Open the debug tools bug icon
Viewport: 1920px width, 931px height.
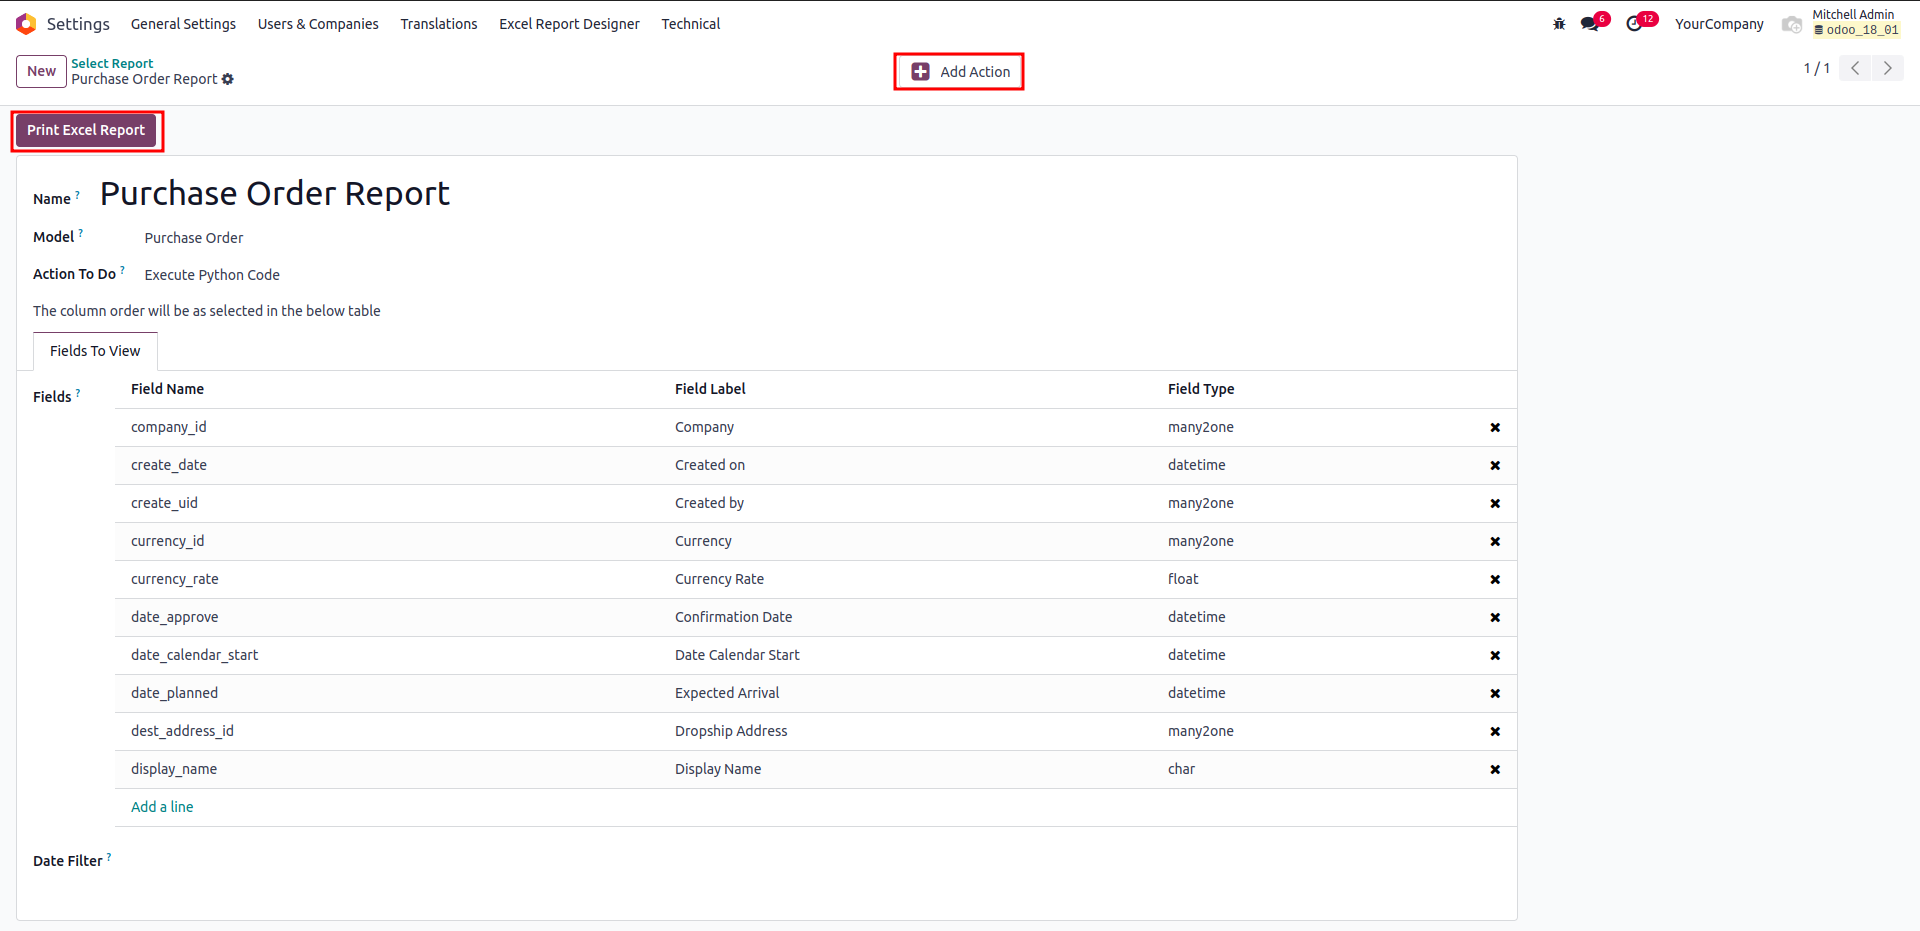tap(1559, 24)
